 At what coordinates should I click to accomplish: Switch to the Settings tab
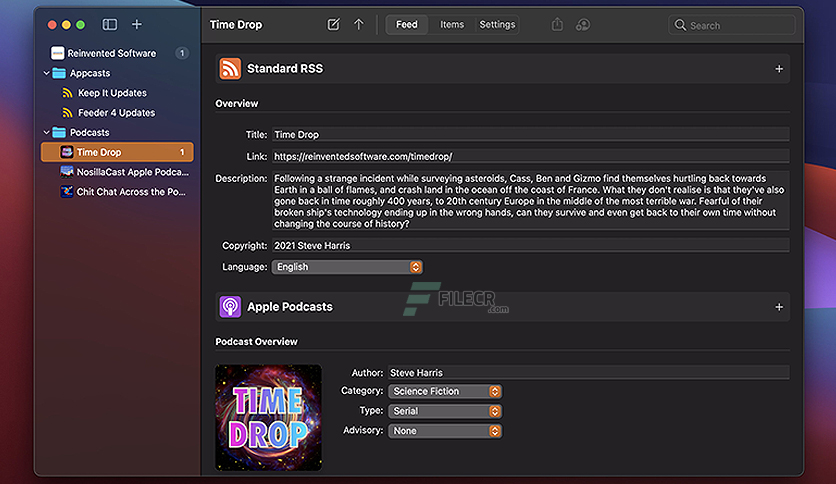click(x=497, y=25)
